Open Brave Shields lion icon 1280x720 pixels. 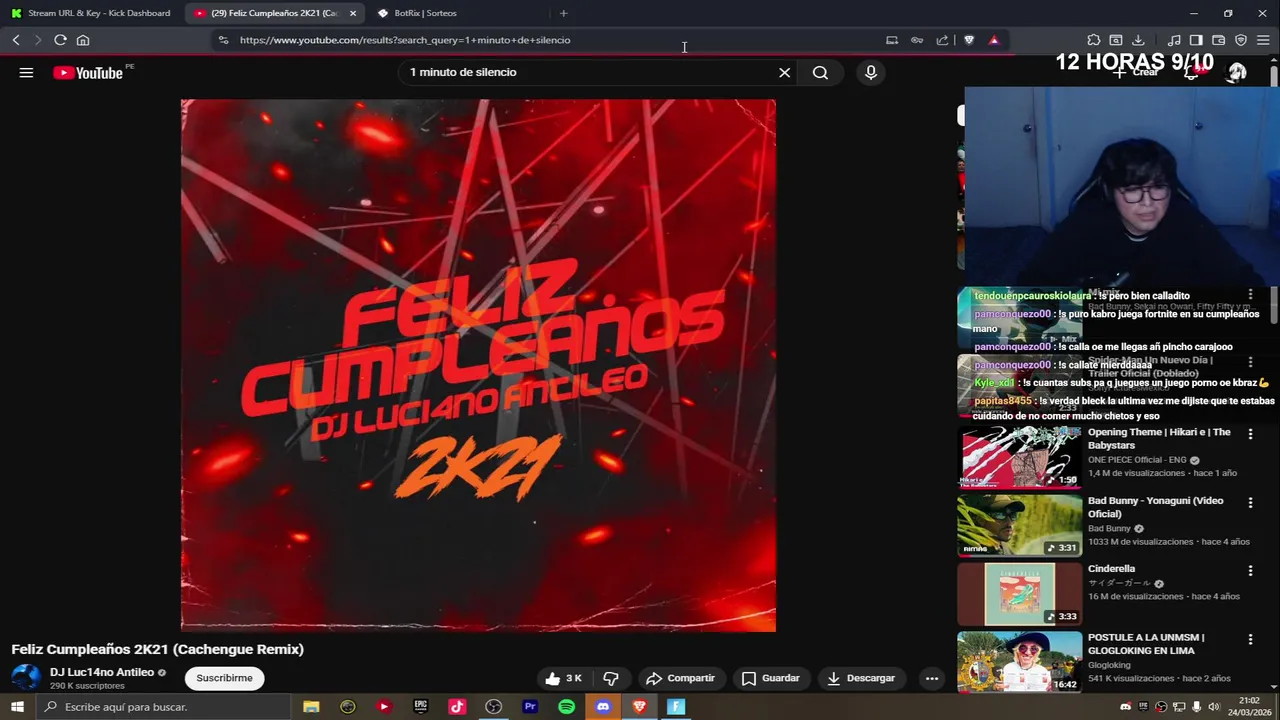coord(969,40)
